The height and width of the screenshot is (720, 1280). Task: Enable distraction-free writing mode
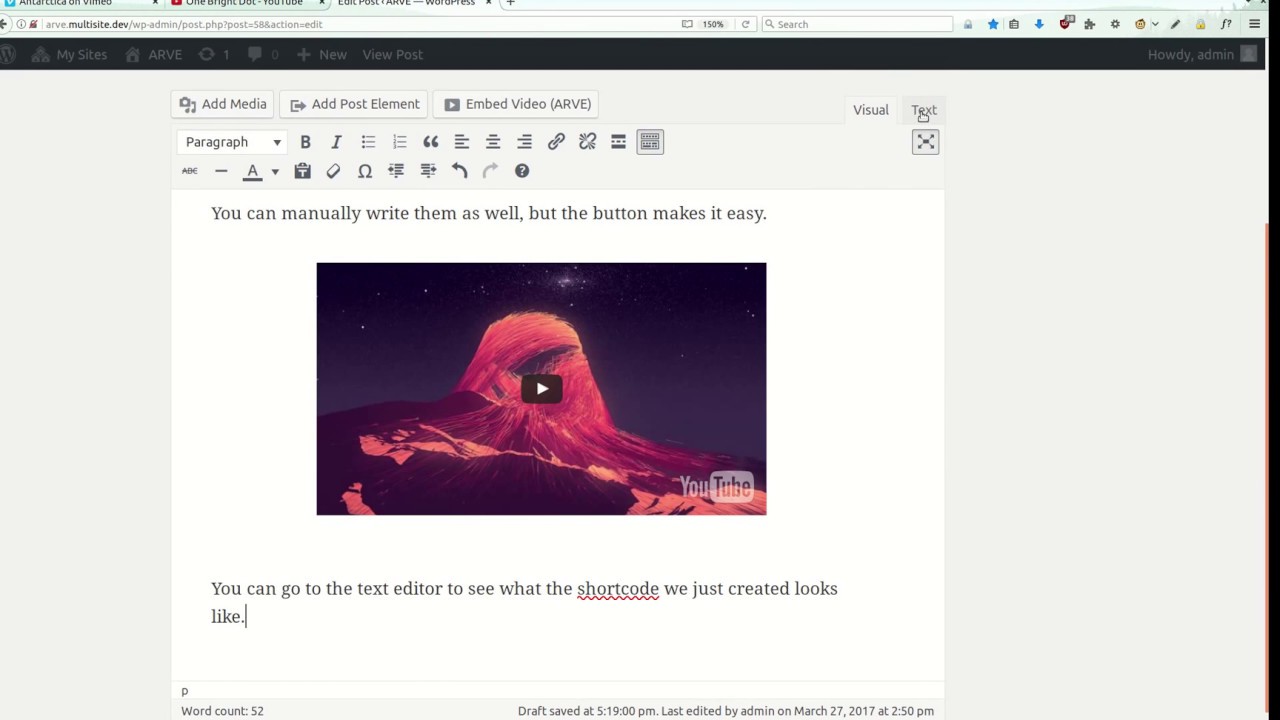[x=925, y=142]
